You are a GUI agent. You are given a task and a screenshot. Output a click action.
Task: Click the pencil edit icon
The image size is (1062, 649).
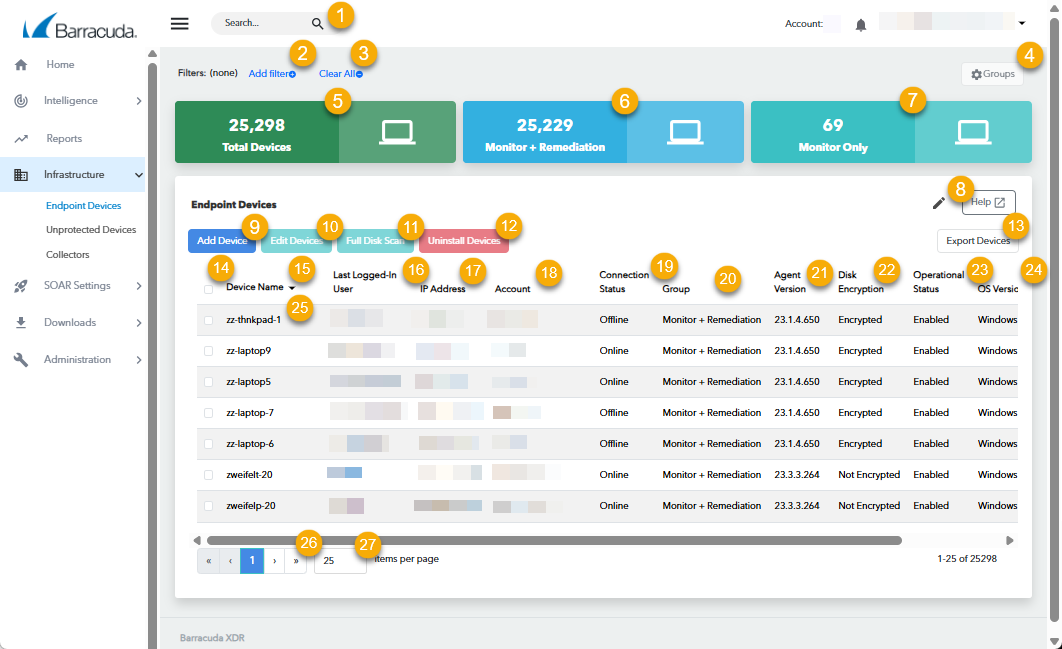tap(939, 203)
